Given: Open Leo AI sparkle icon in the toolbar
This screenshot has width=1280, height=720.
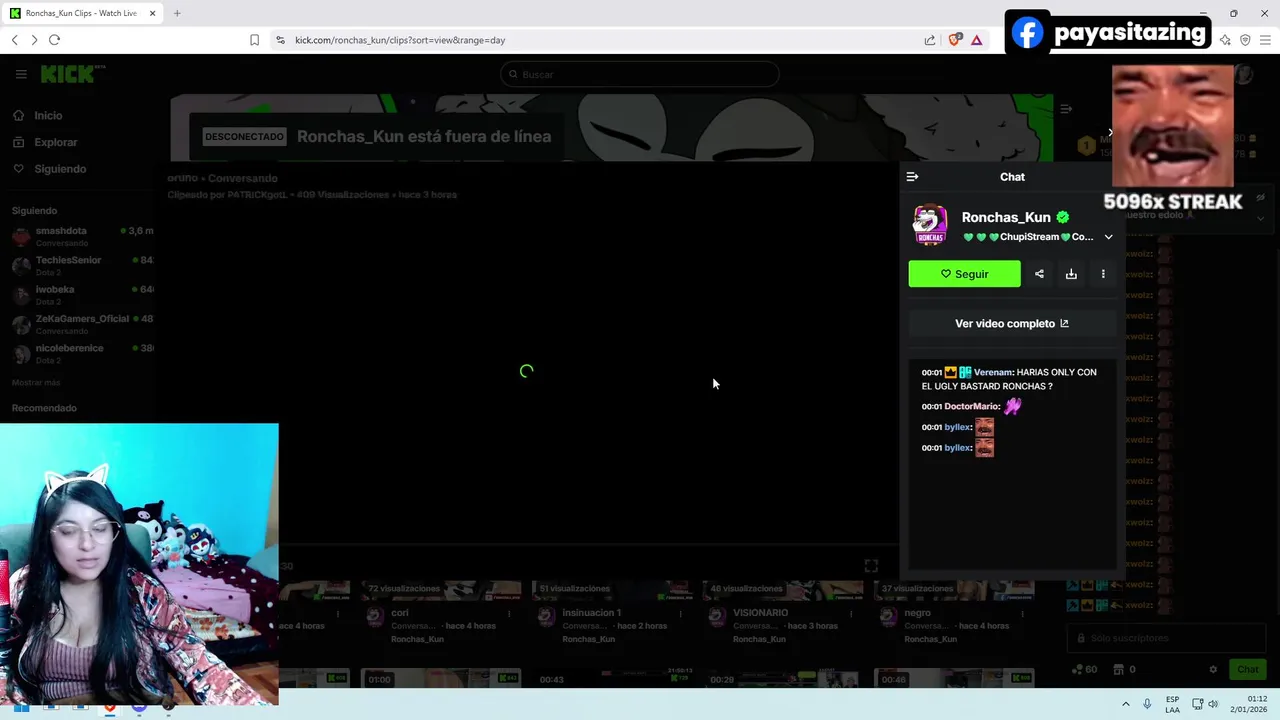Looking at the screenshot, I should 1225,40.
